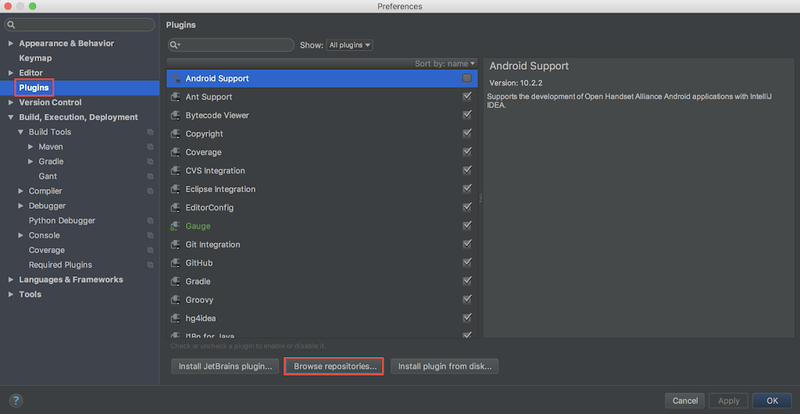Select Keymap in the settings sidebar
This screenshot has height=414, width=800.
35,58
